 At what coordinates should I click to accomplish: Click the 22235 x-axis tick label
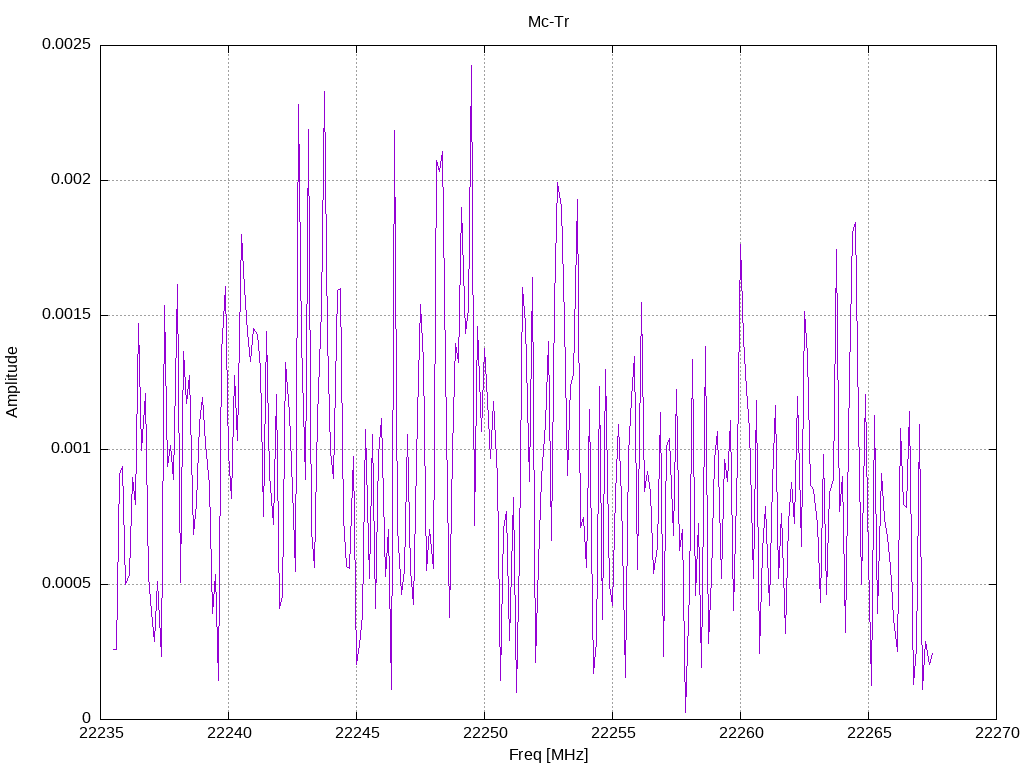pyautogui.click(x=101, y=733)
